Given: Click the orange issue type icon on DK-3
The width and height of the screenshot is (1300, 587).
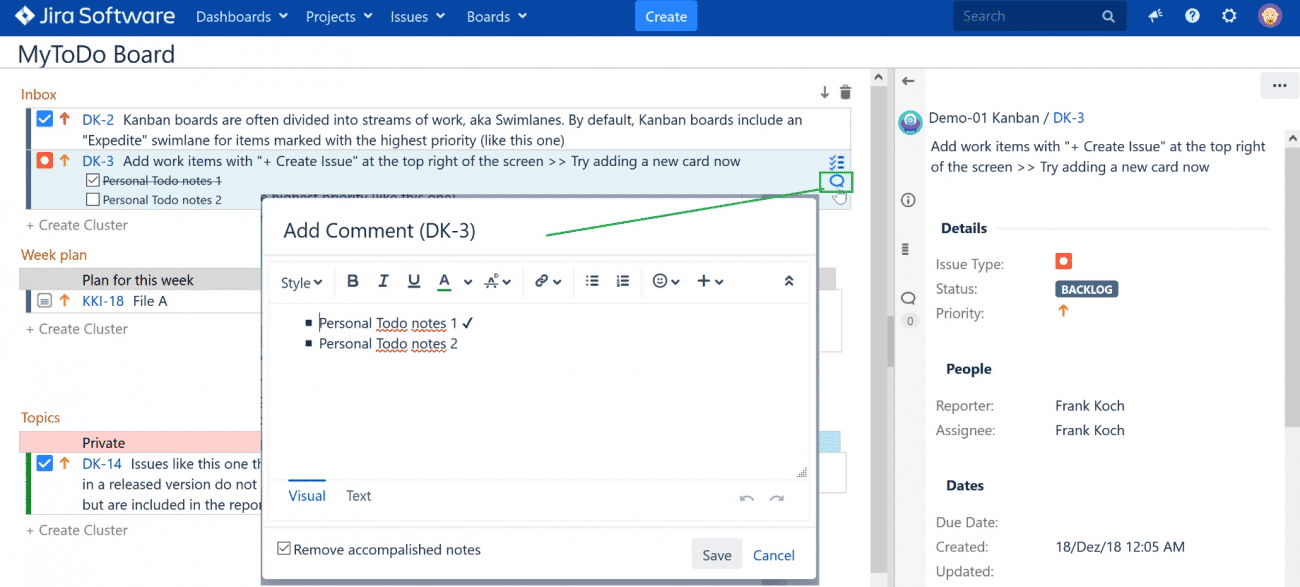Looking at the screenshot, I should (44, 161).
